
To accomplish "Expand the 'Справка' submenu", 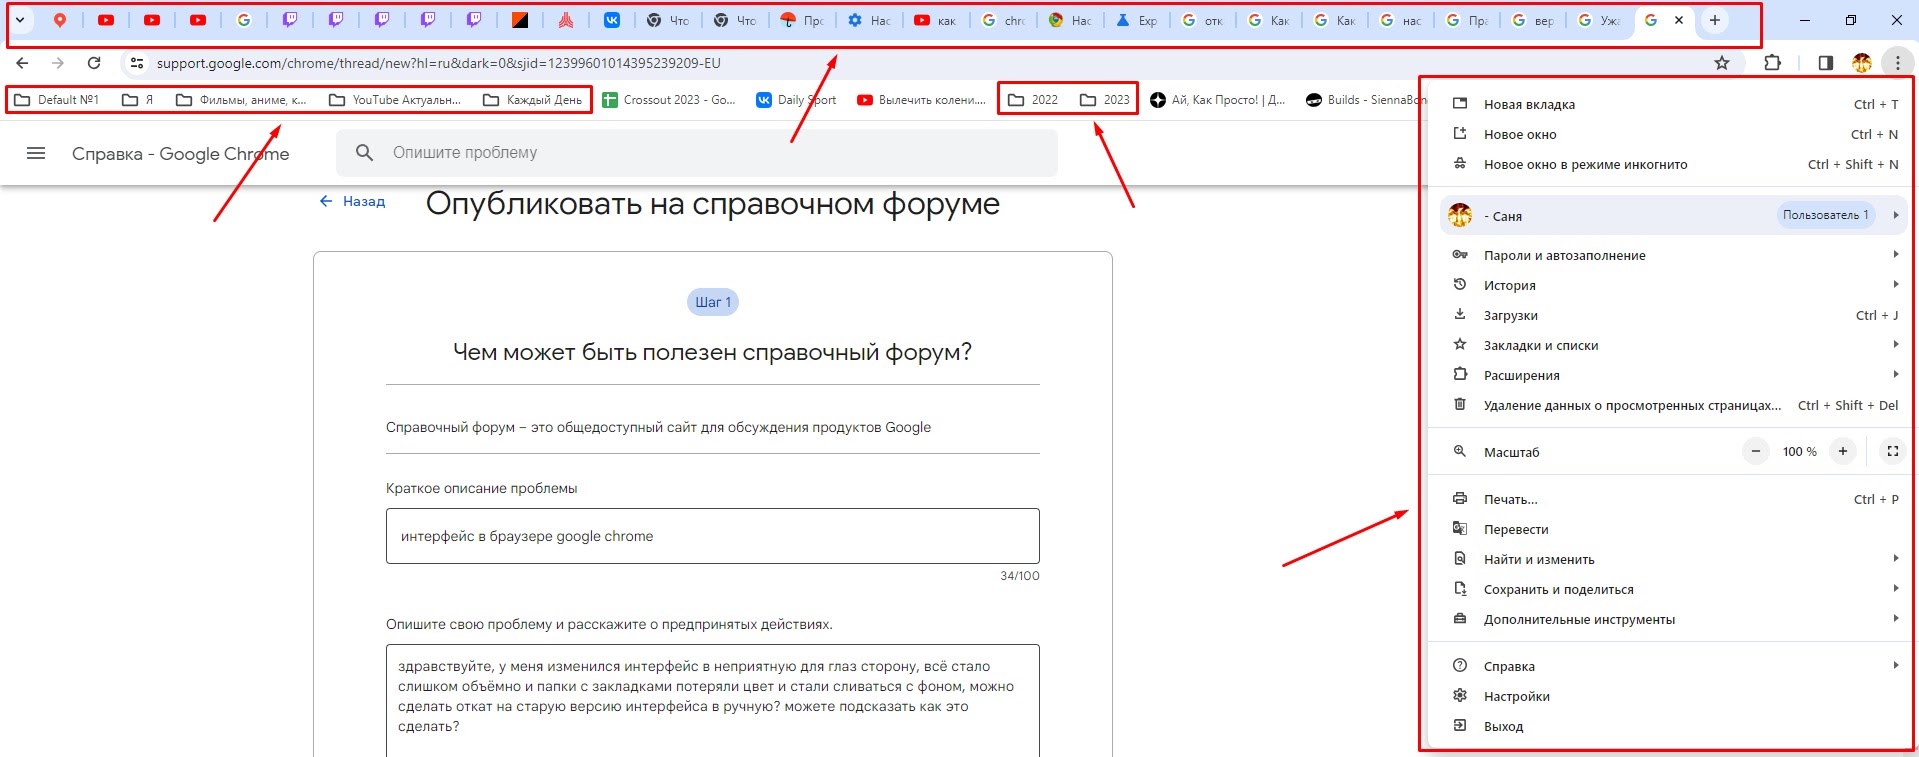I will (x=1674, y=666).
